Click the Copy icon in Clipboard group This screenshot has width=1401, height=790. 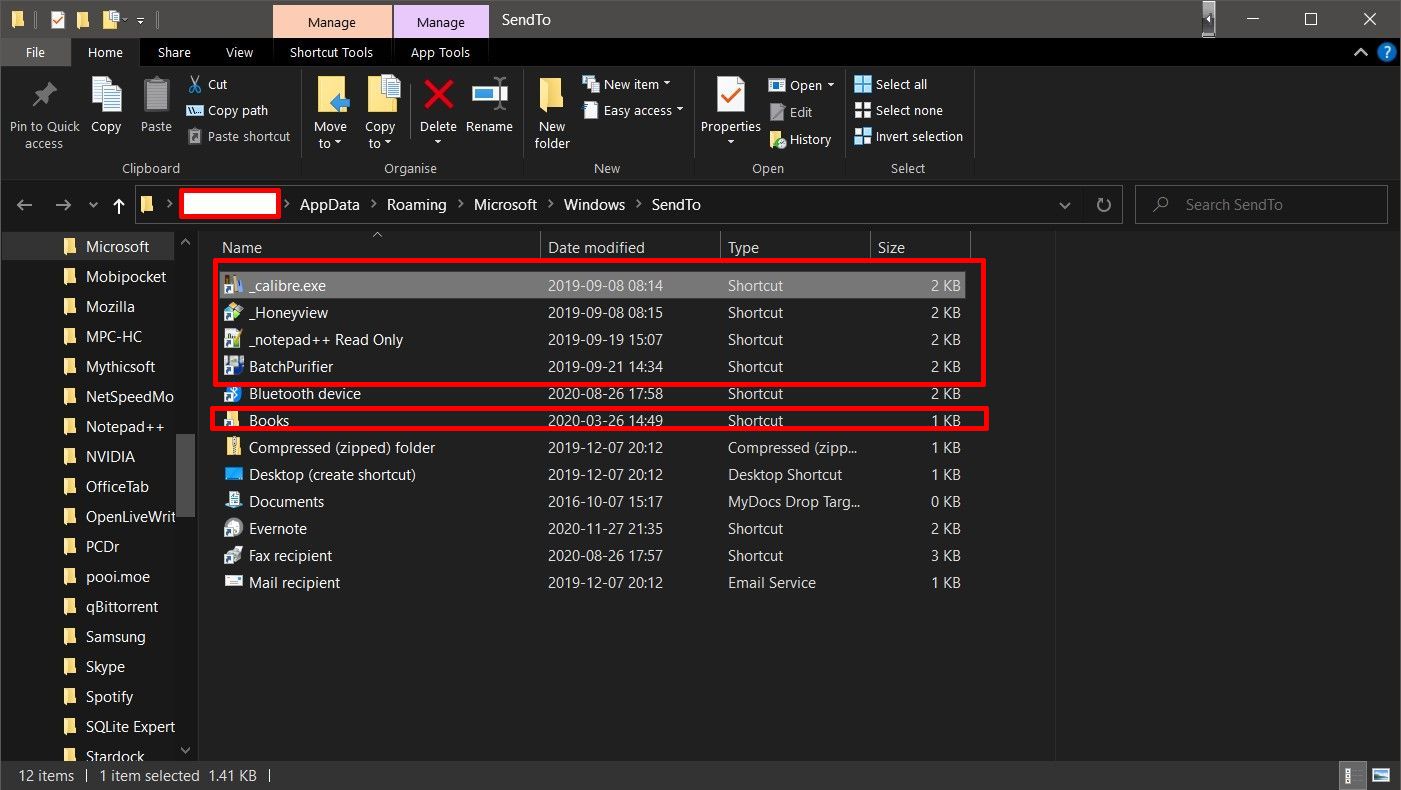tap(106, 95)
